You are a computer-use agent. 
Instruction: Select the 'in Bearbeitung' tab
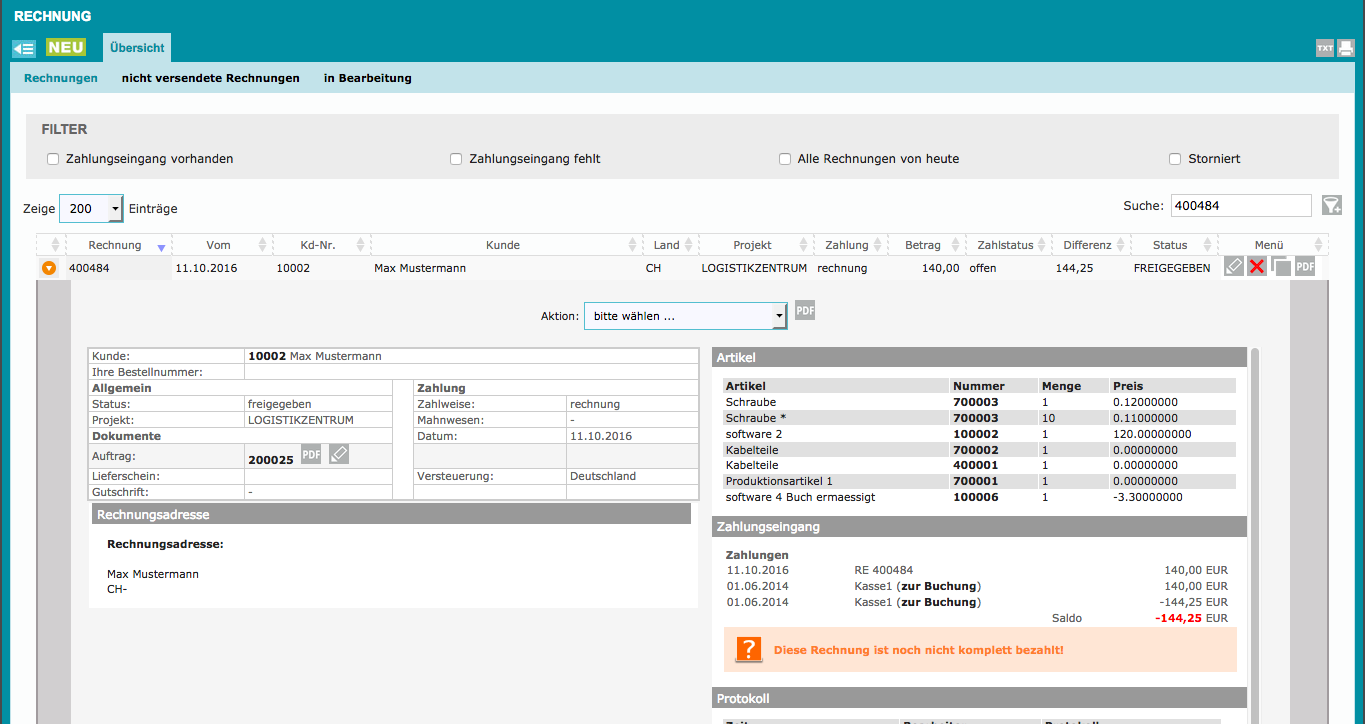tap(367, 78)
